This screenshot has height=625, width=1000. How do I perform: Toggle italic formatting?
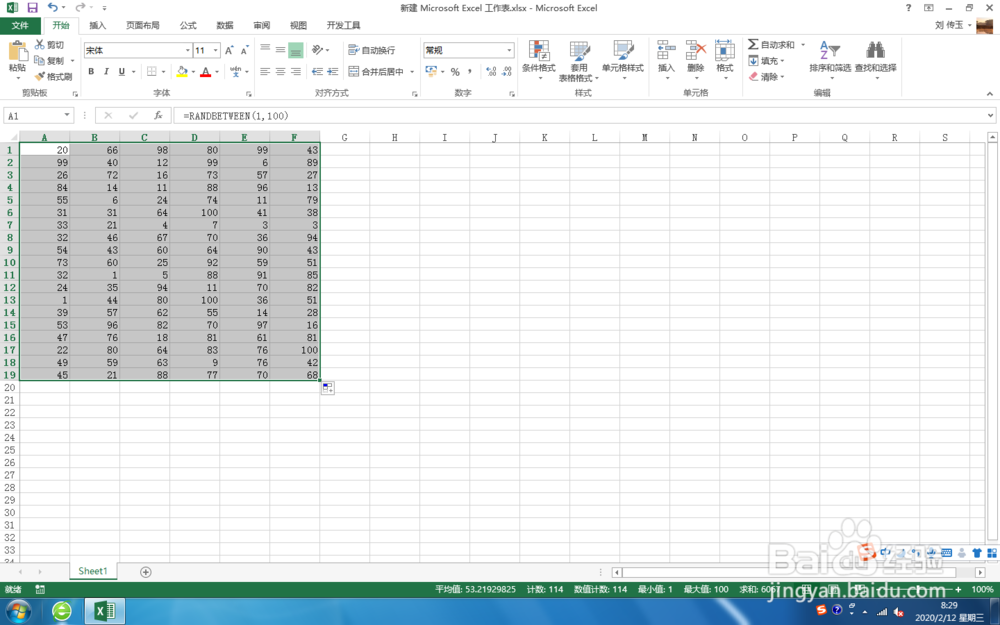[106, 71]
